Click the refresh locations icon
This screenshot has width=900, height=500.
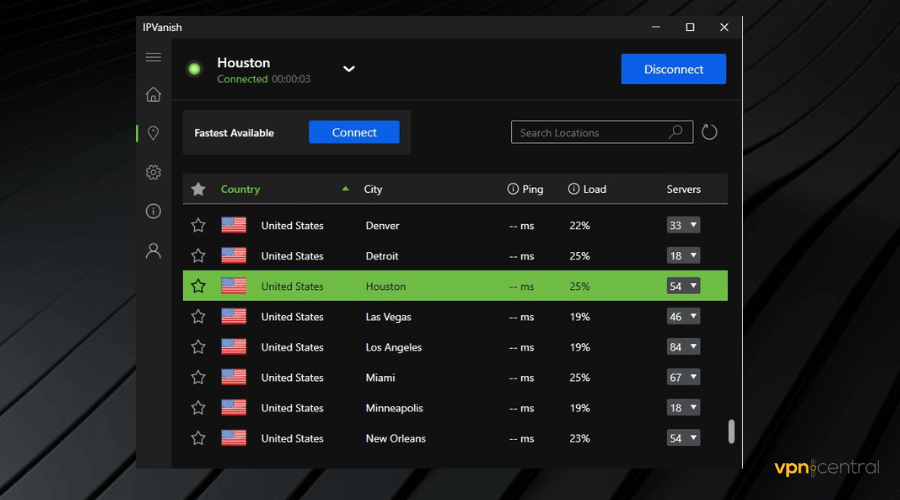tap(709, 132)
